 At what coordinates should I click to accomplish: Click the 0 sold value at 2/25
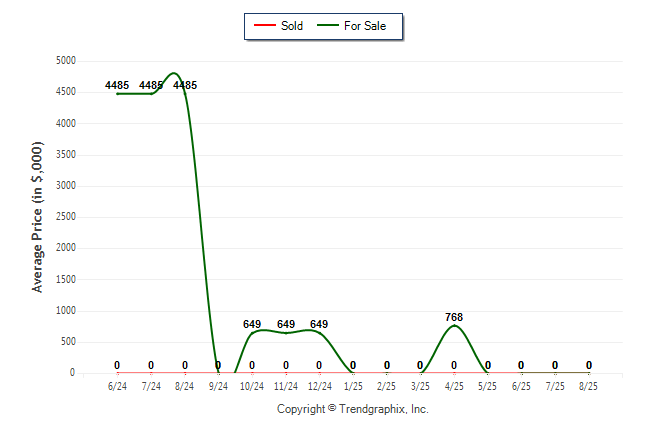[x=386, y=365]
